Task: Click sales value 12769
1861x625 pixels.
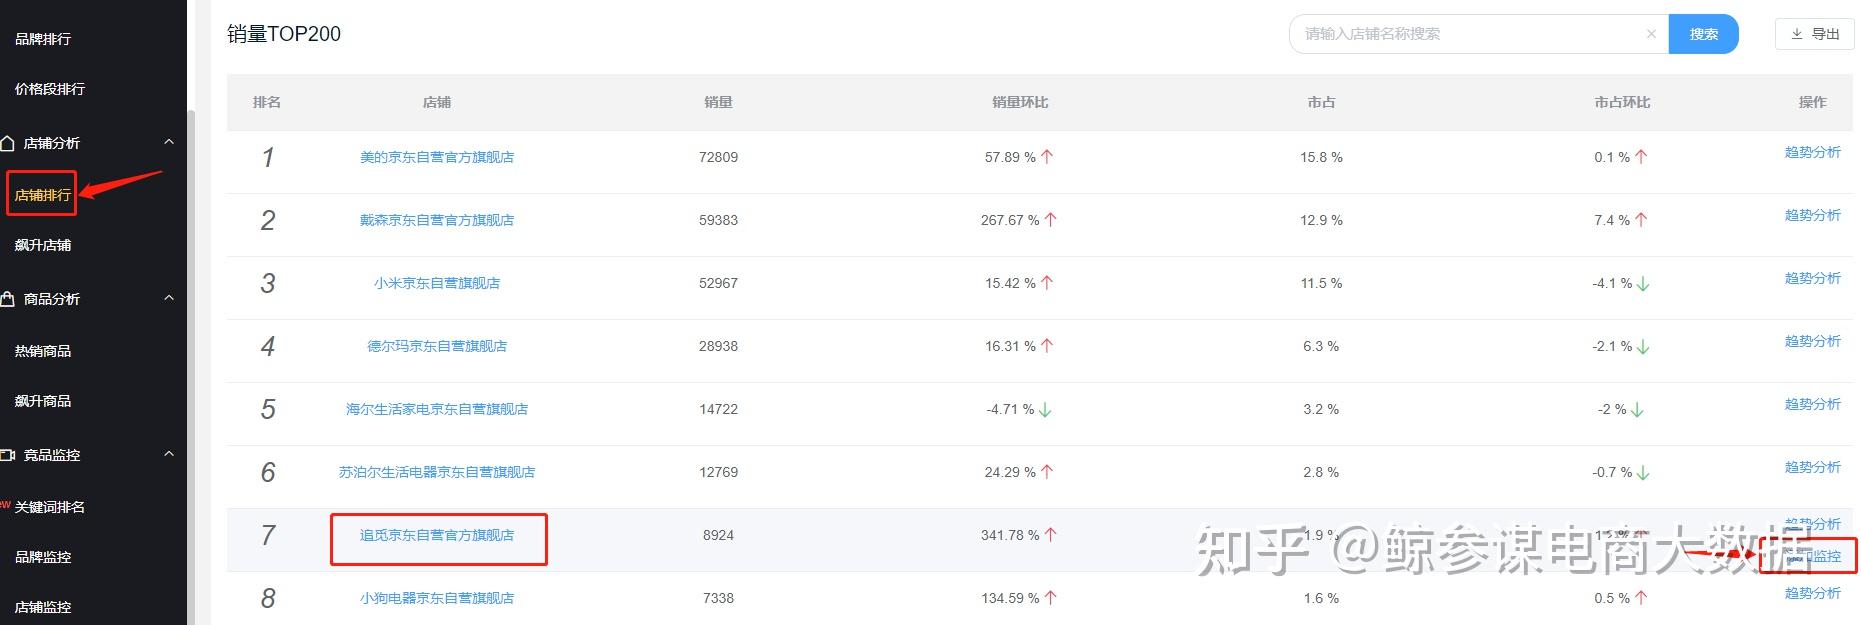Action: (718, 472)
